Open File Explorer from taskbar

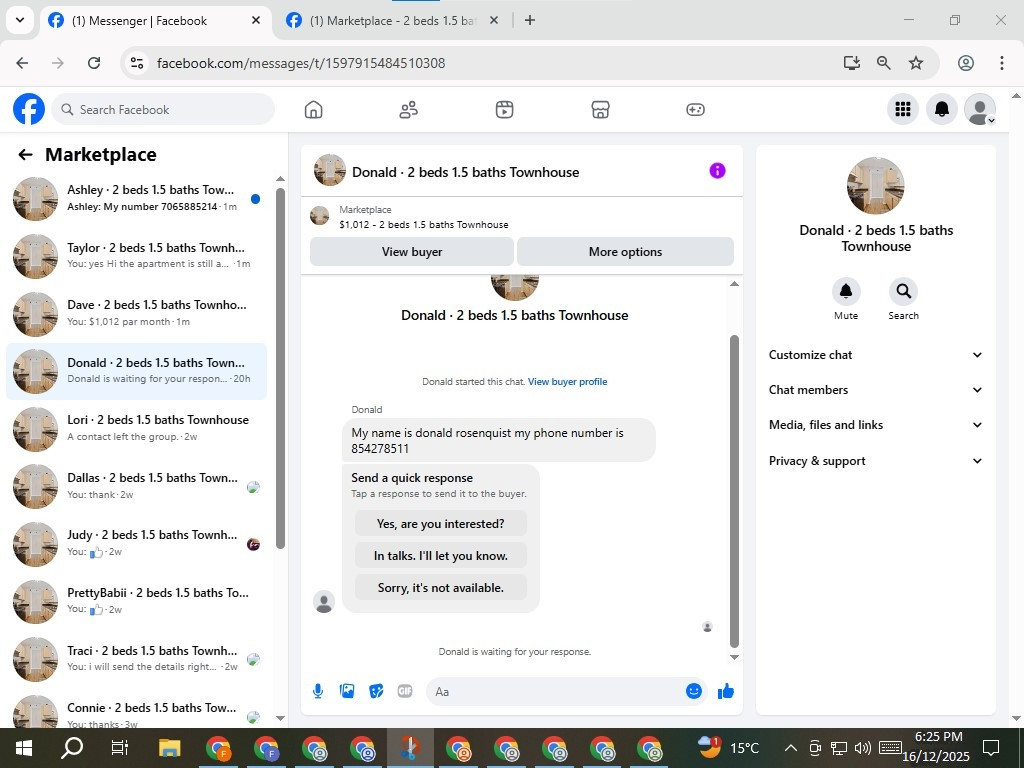click(169, 748)
